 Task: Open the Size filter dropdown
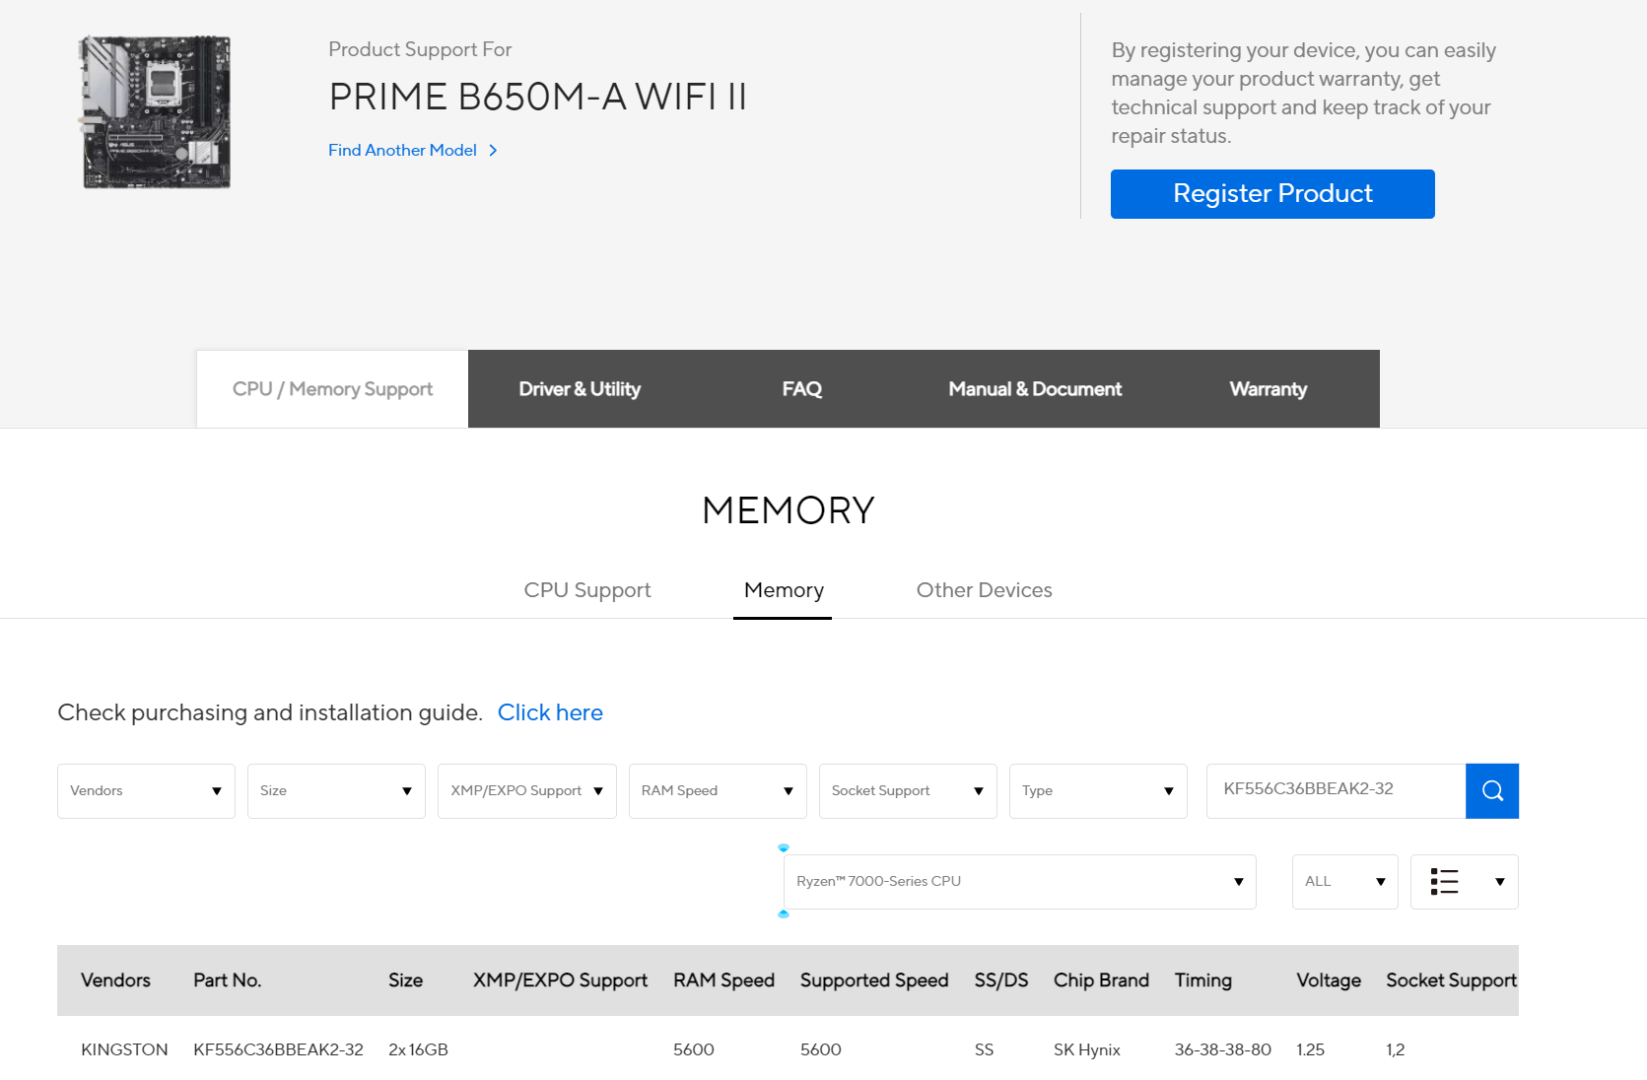(x=336, y=791)
